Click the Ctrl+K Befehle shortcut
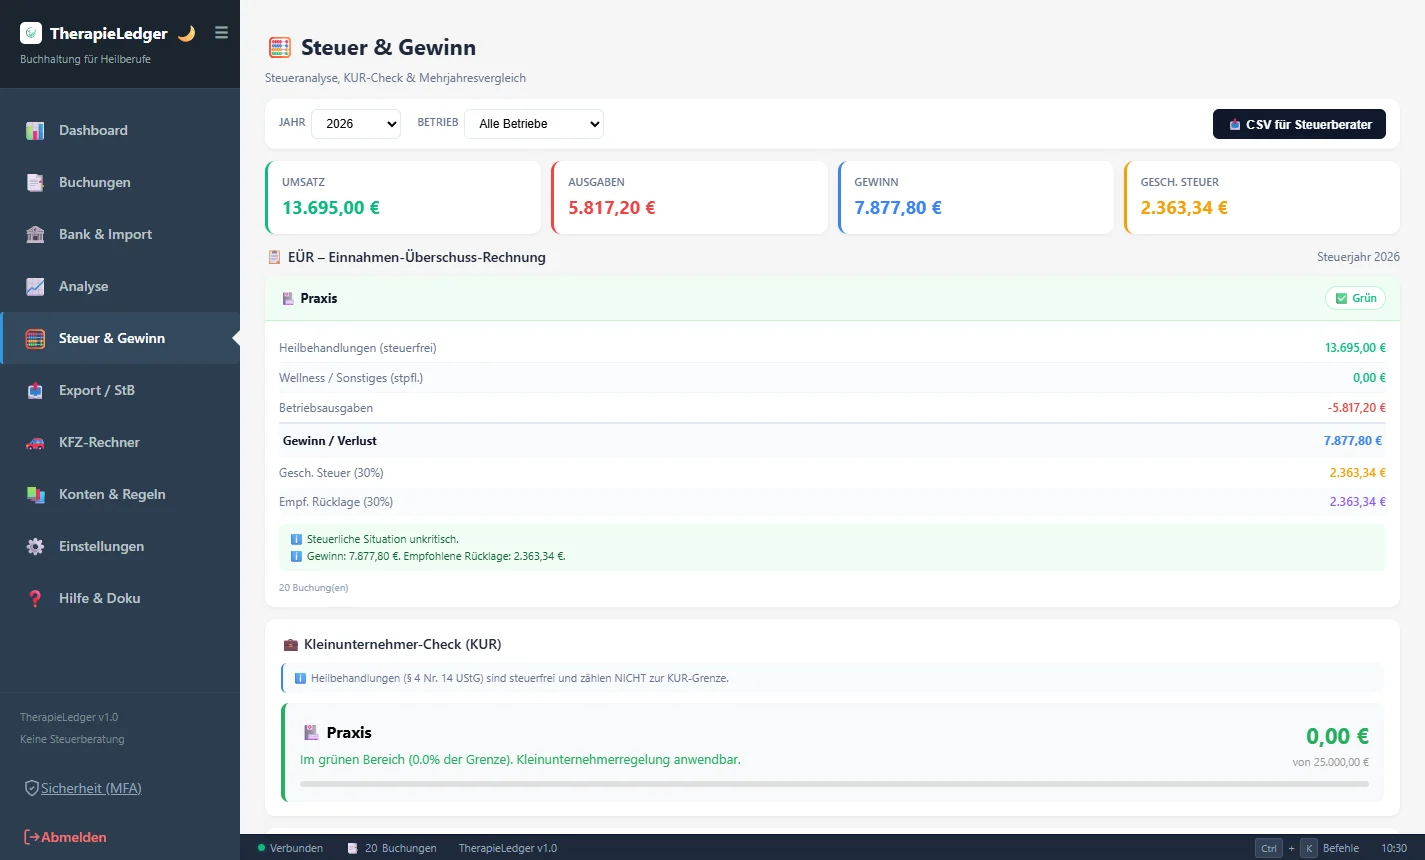The height and width of the screenshot is (860, 1425). tap(1307, 848)
